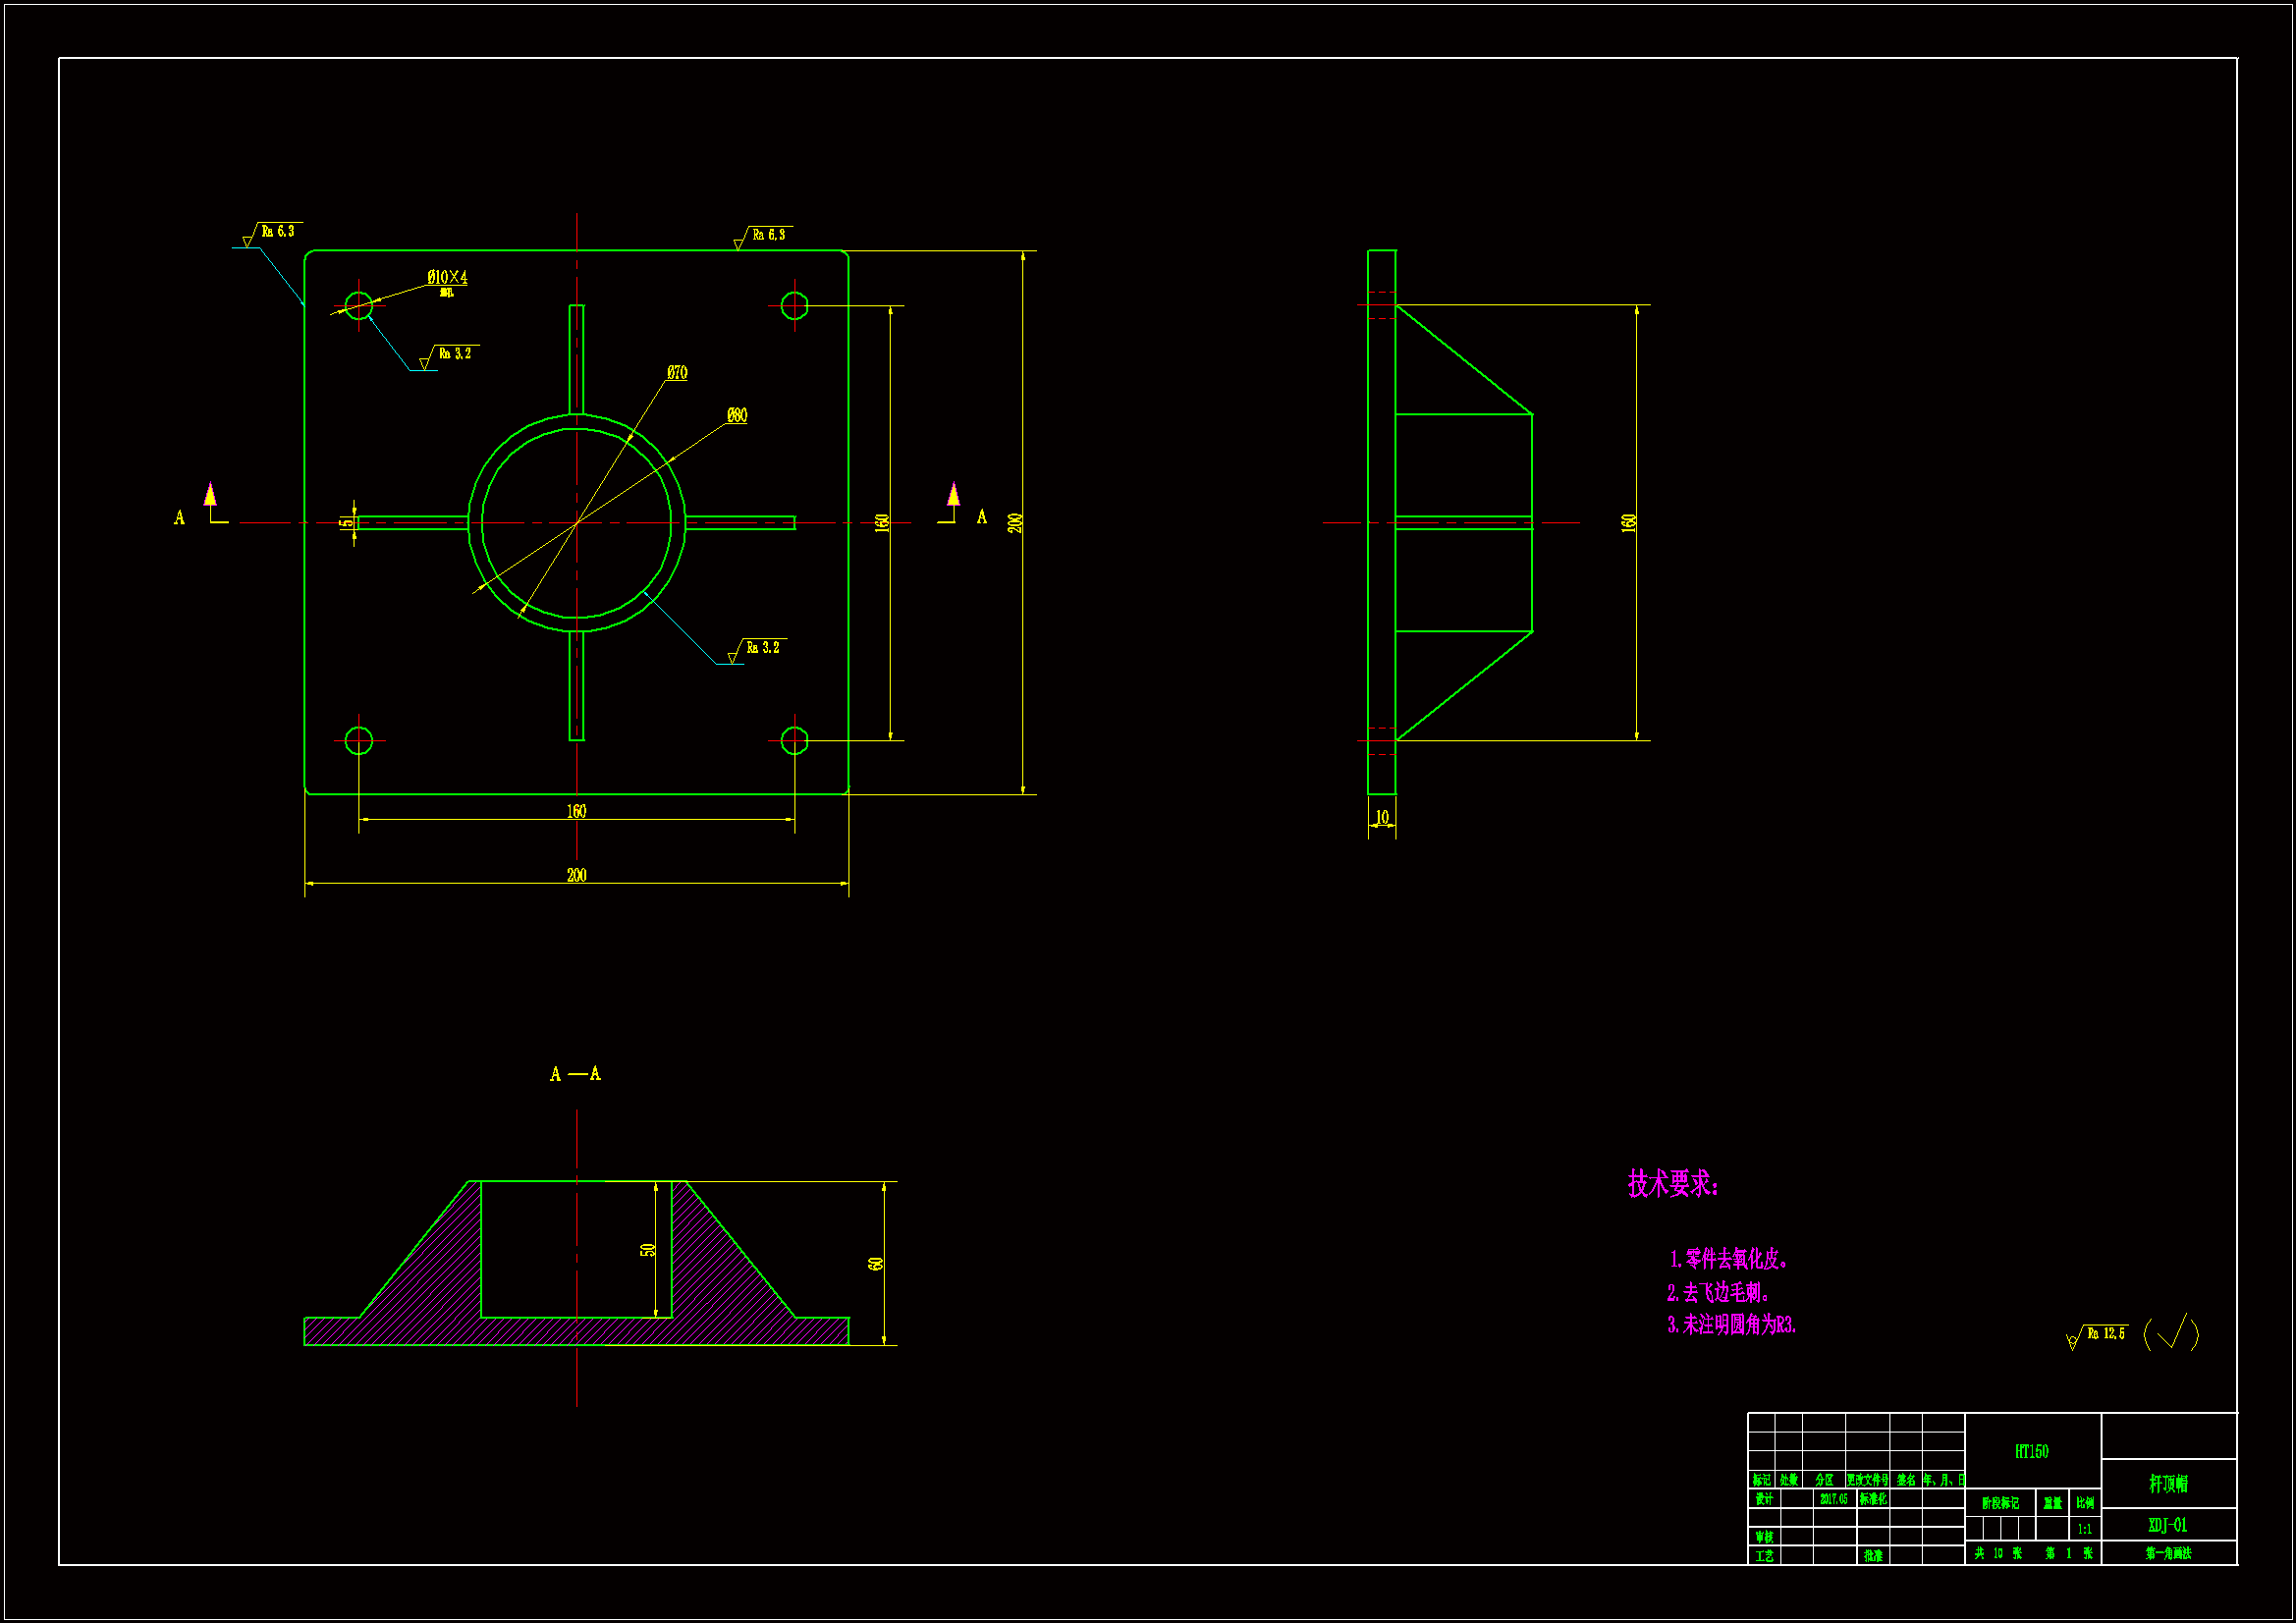Select the XDJ-01 drawing number cell
This screenshot has width=2296, height=1623.
pos(2167,1525)
